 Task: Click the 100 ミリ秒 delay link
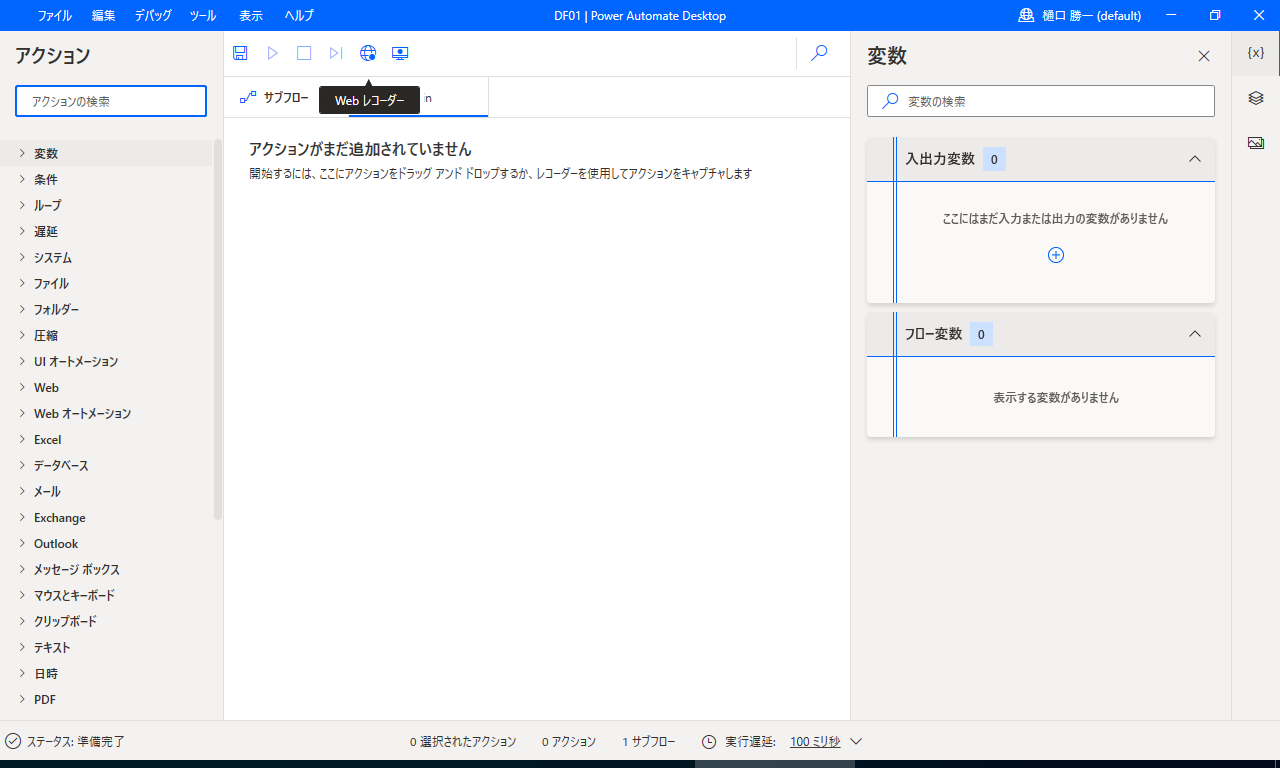815,741
